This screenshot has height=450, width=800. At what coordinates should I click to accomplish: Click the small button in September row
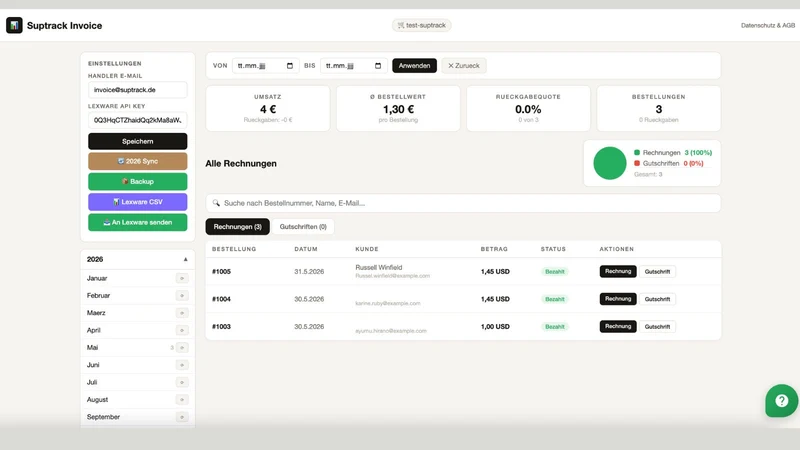click(182, 417)
